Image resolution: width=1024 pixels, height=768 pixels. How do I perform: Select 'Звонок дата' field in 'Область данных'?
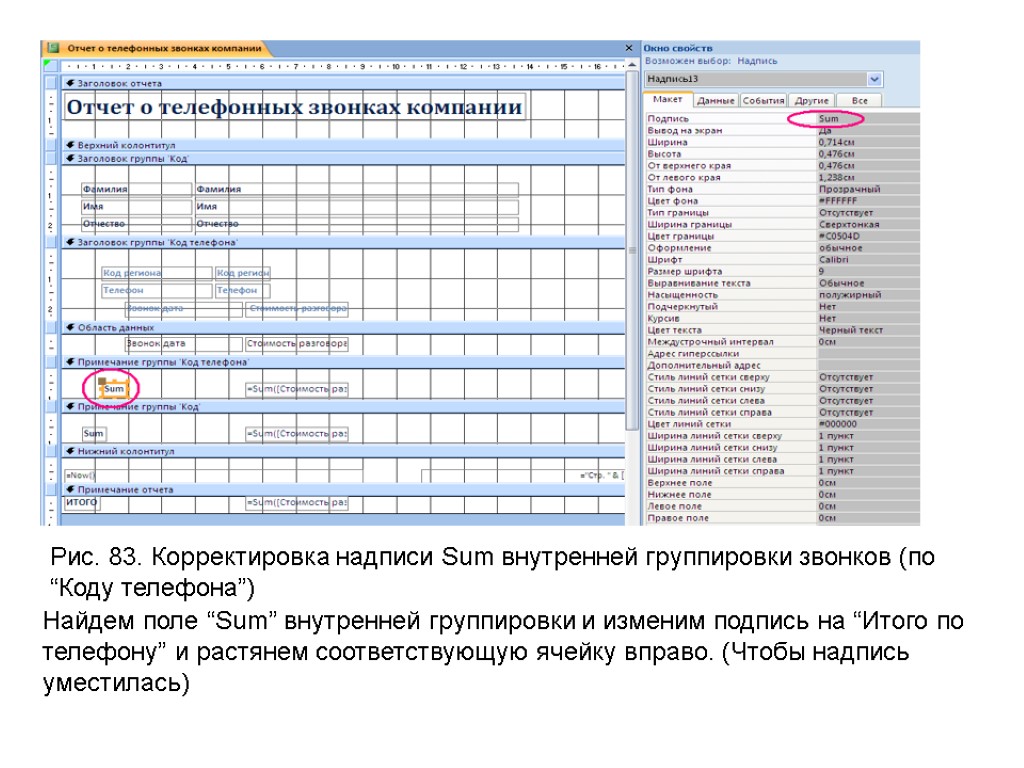[x=184, y=343]
